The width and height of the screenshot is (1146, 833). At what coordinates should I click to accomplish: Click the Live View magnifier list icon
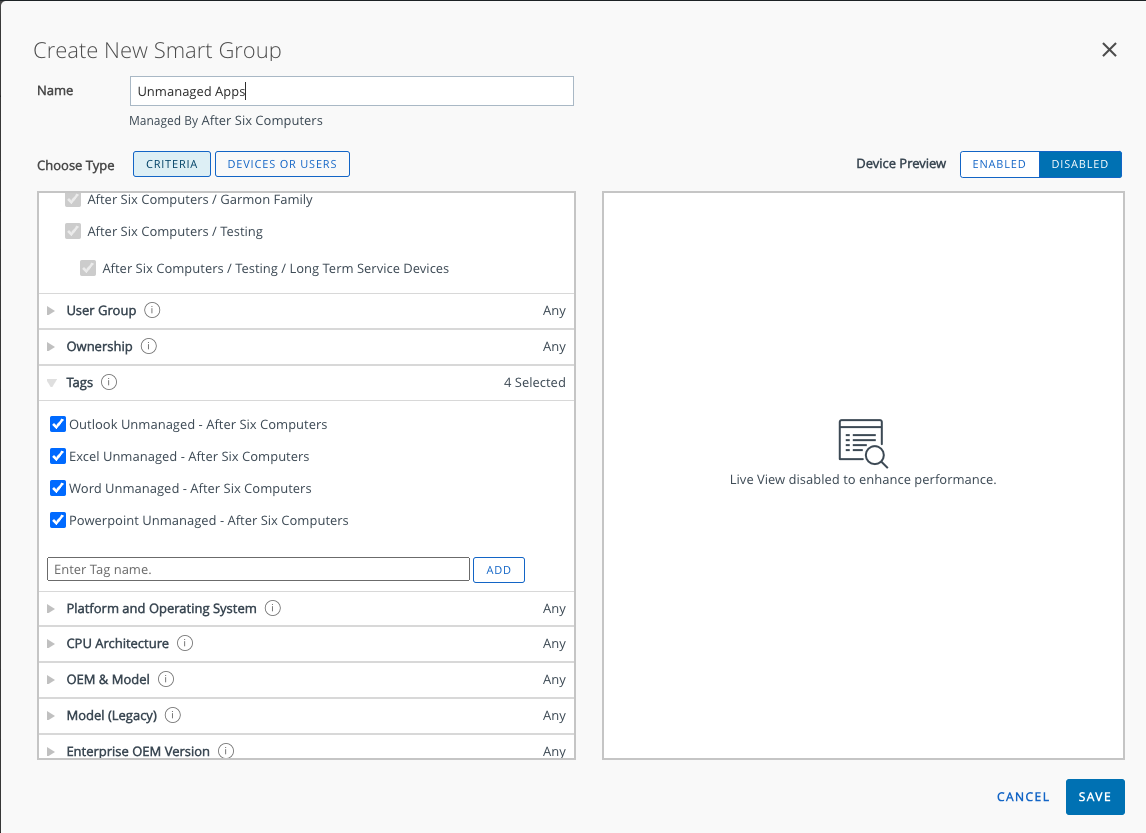click(862, 443)
